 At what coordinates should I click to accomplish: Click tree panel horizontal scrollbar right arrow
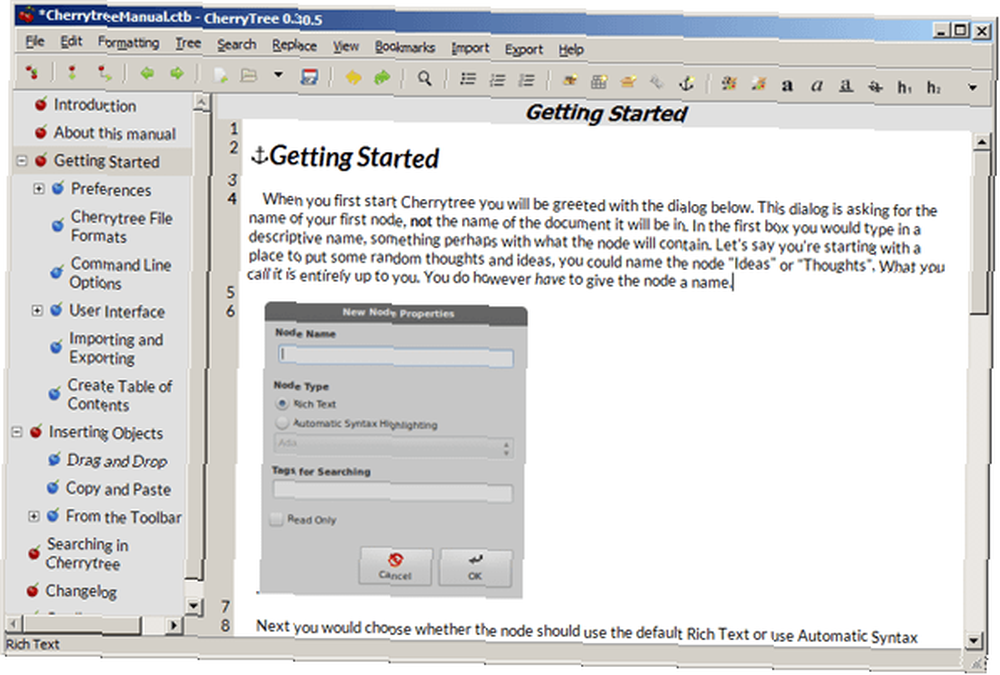point(173,625)
